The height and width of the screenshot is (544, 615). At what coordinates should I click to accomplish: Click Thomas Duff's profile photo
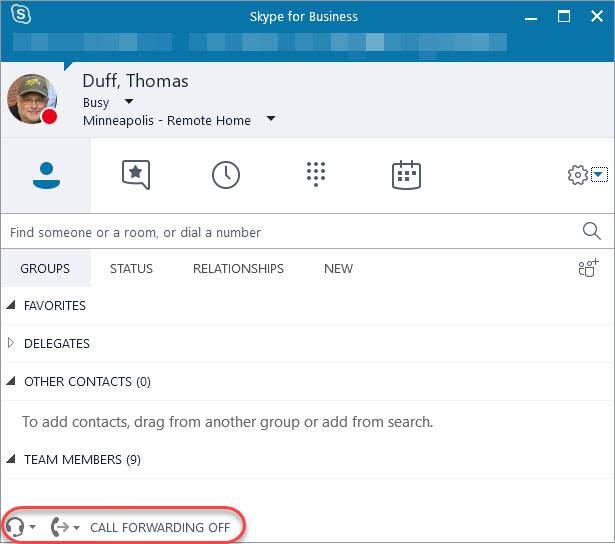click(32, 99)
